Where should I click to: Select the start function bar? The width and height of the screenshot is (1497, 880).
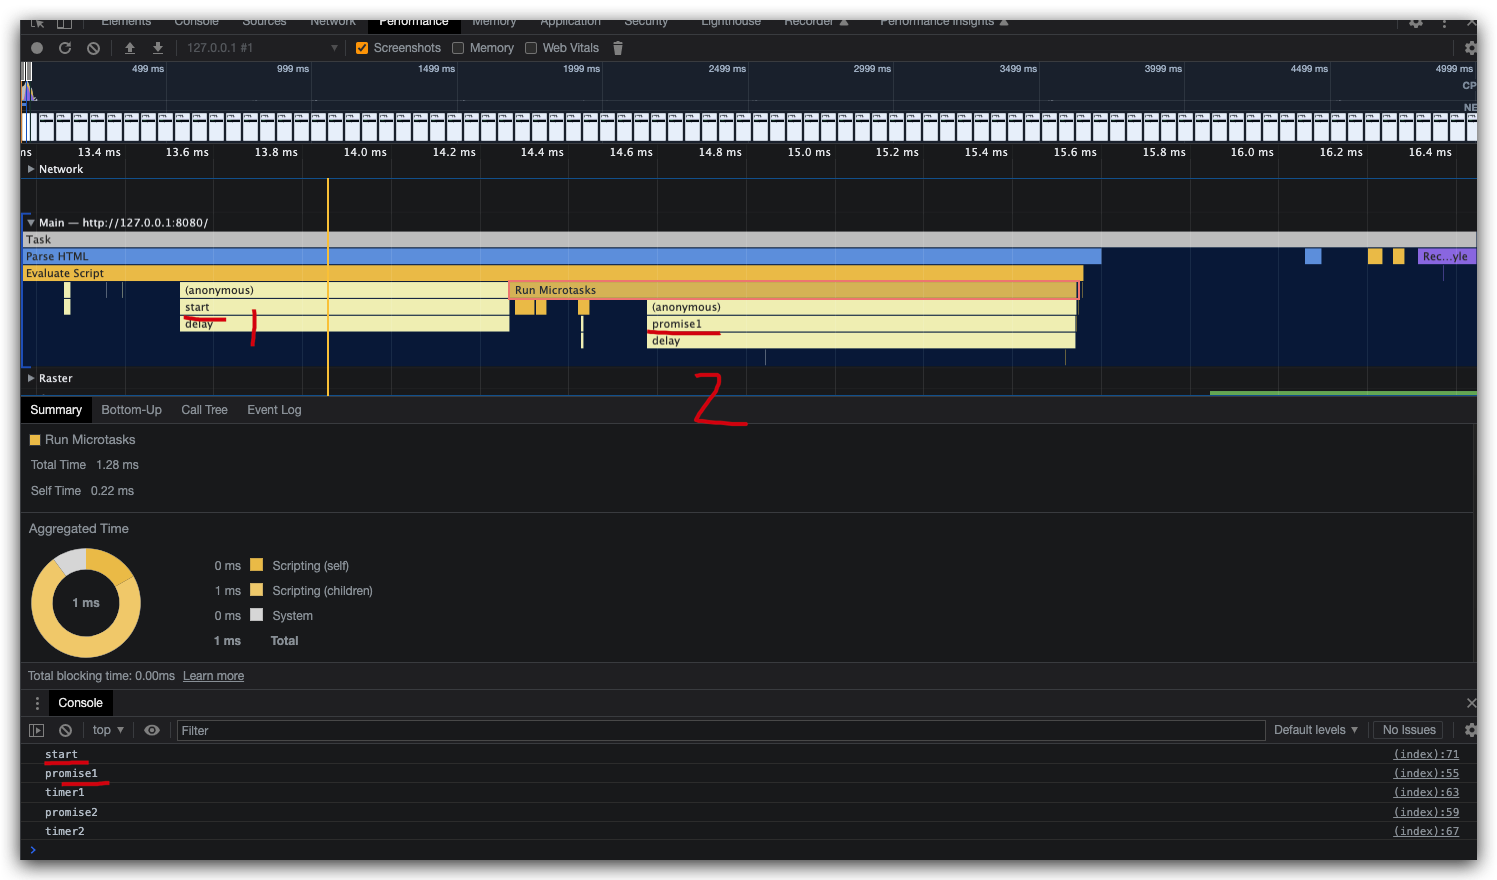tap(344, 307)
